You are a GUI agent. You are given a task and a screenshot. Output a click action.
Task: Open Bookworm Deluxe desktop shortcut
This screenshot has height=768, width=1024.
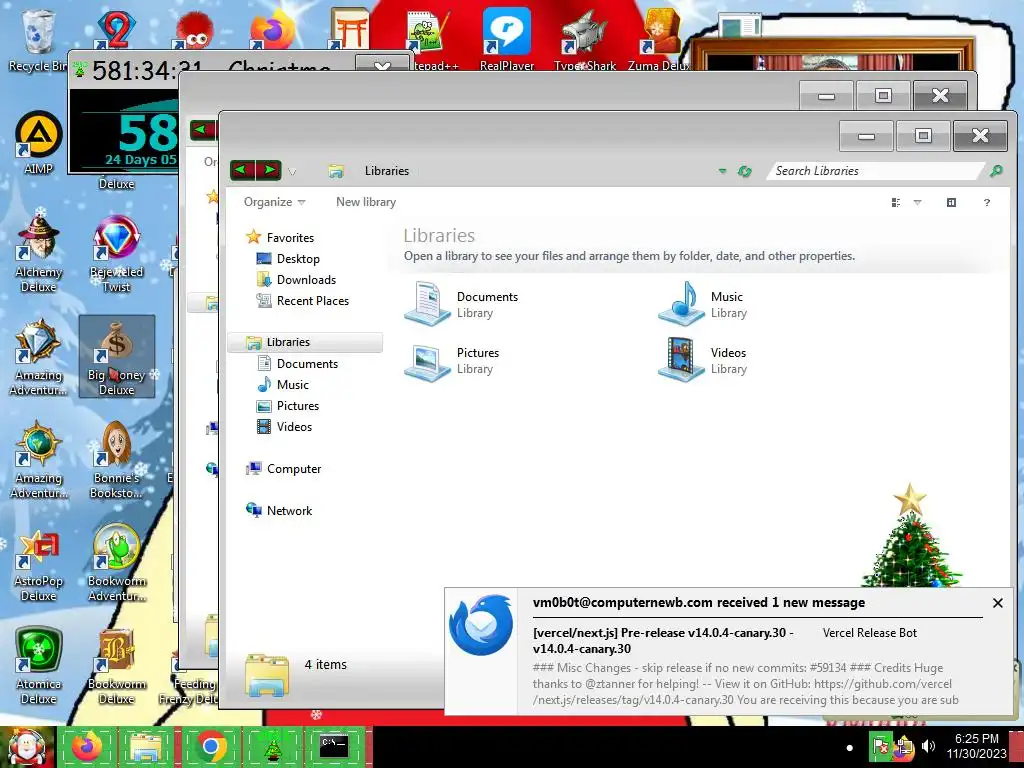click(116, 666)
